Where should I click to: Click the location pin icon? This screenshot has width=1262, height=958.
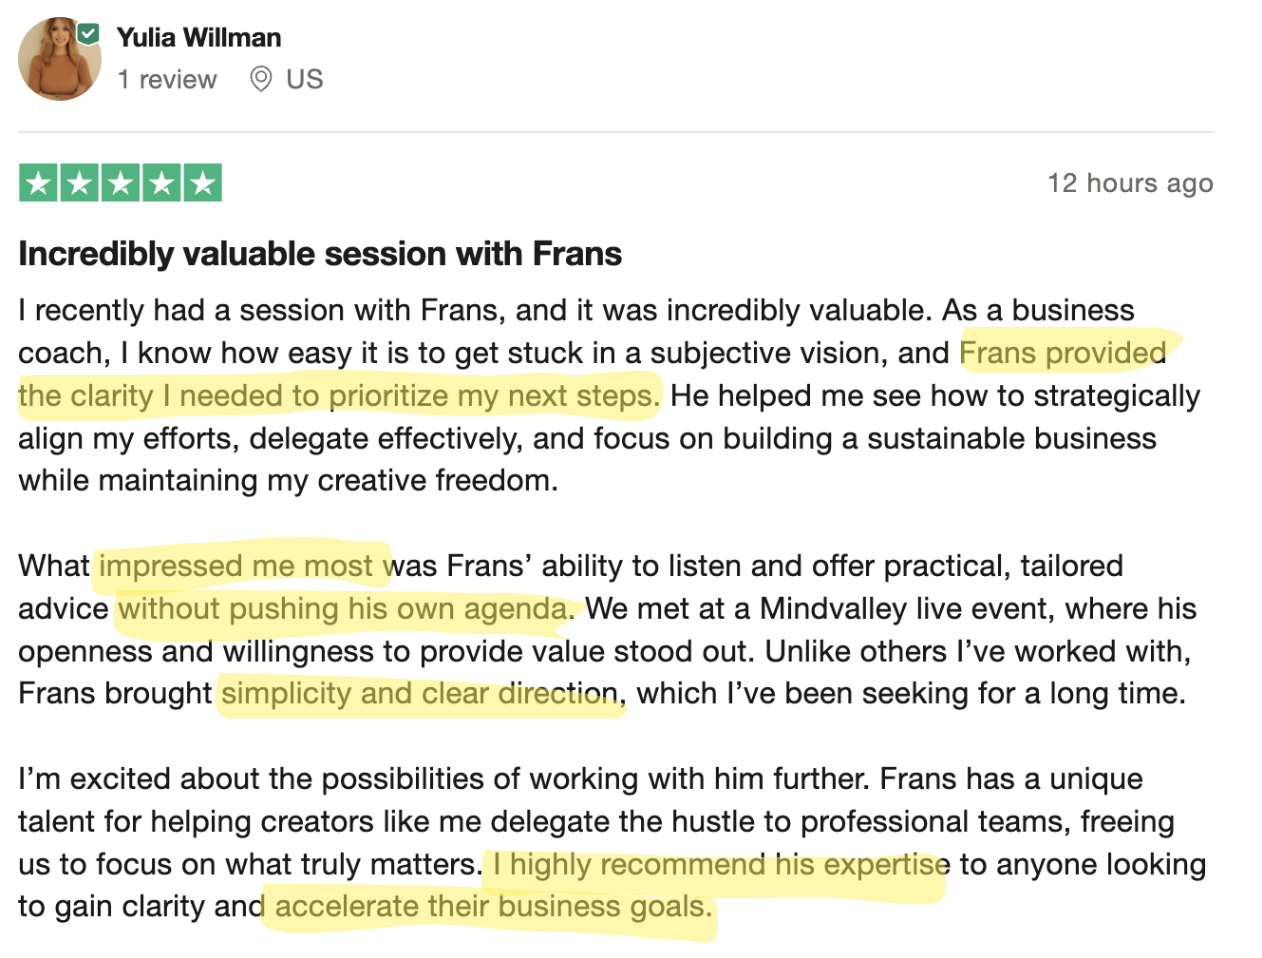(261, 79)
